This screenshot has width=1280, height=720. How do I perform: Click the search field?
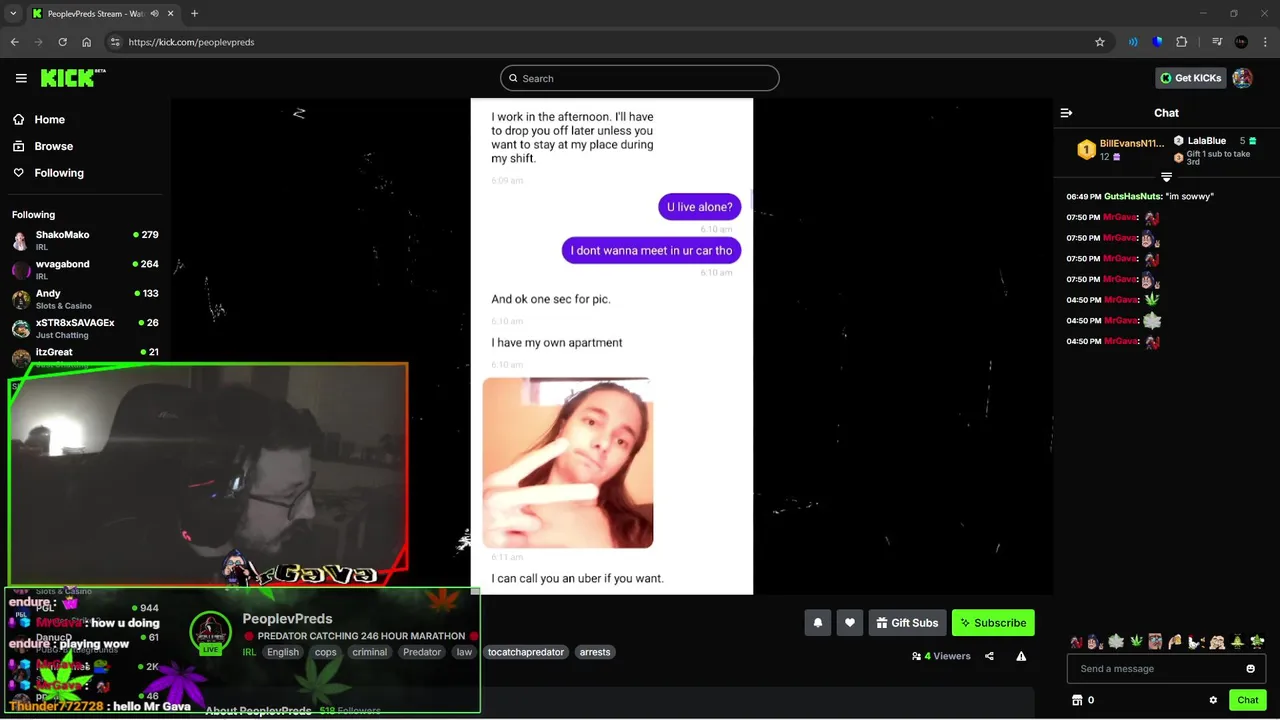640,78
